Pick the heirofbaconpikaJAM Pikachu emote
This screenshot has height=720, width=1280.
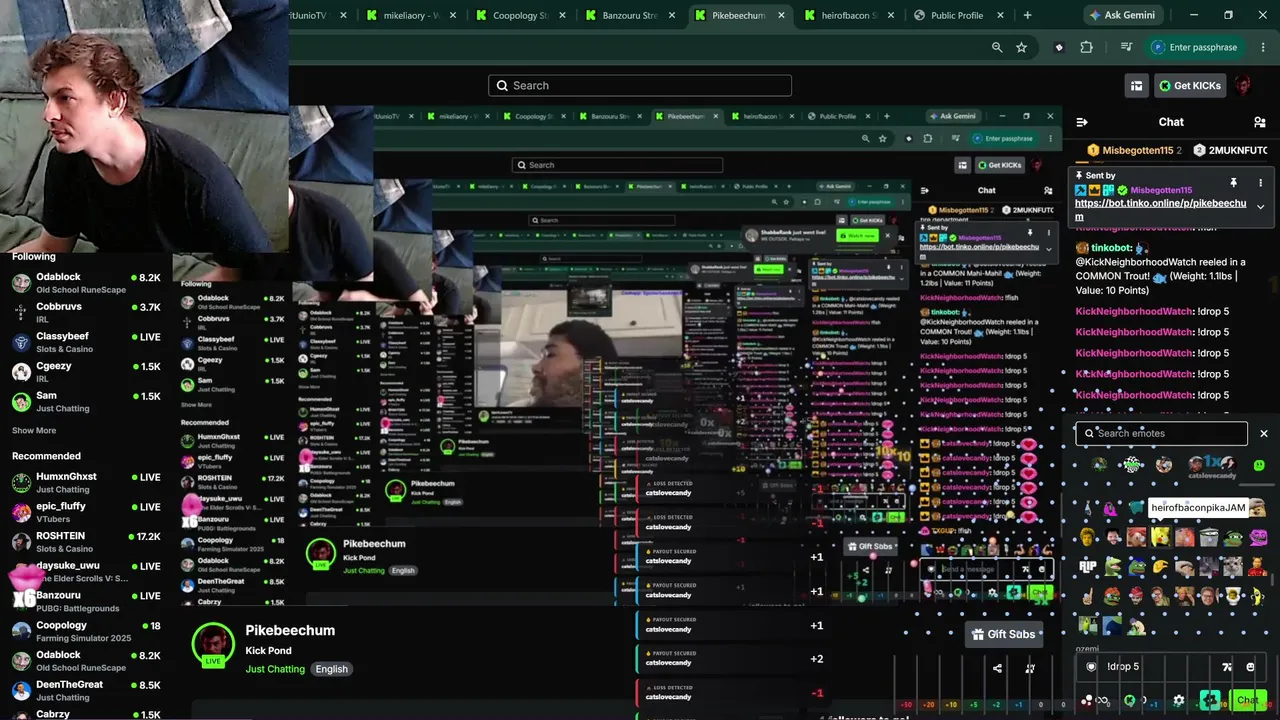[1161, 537]
